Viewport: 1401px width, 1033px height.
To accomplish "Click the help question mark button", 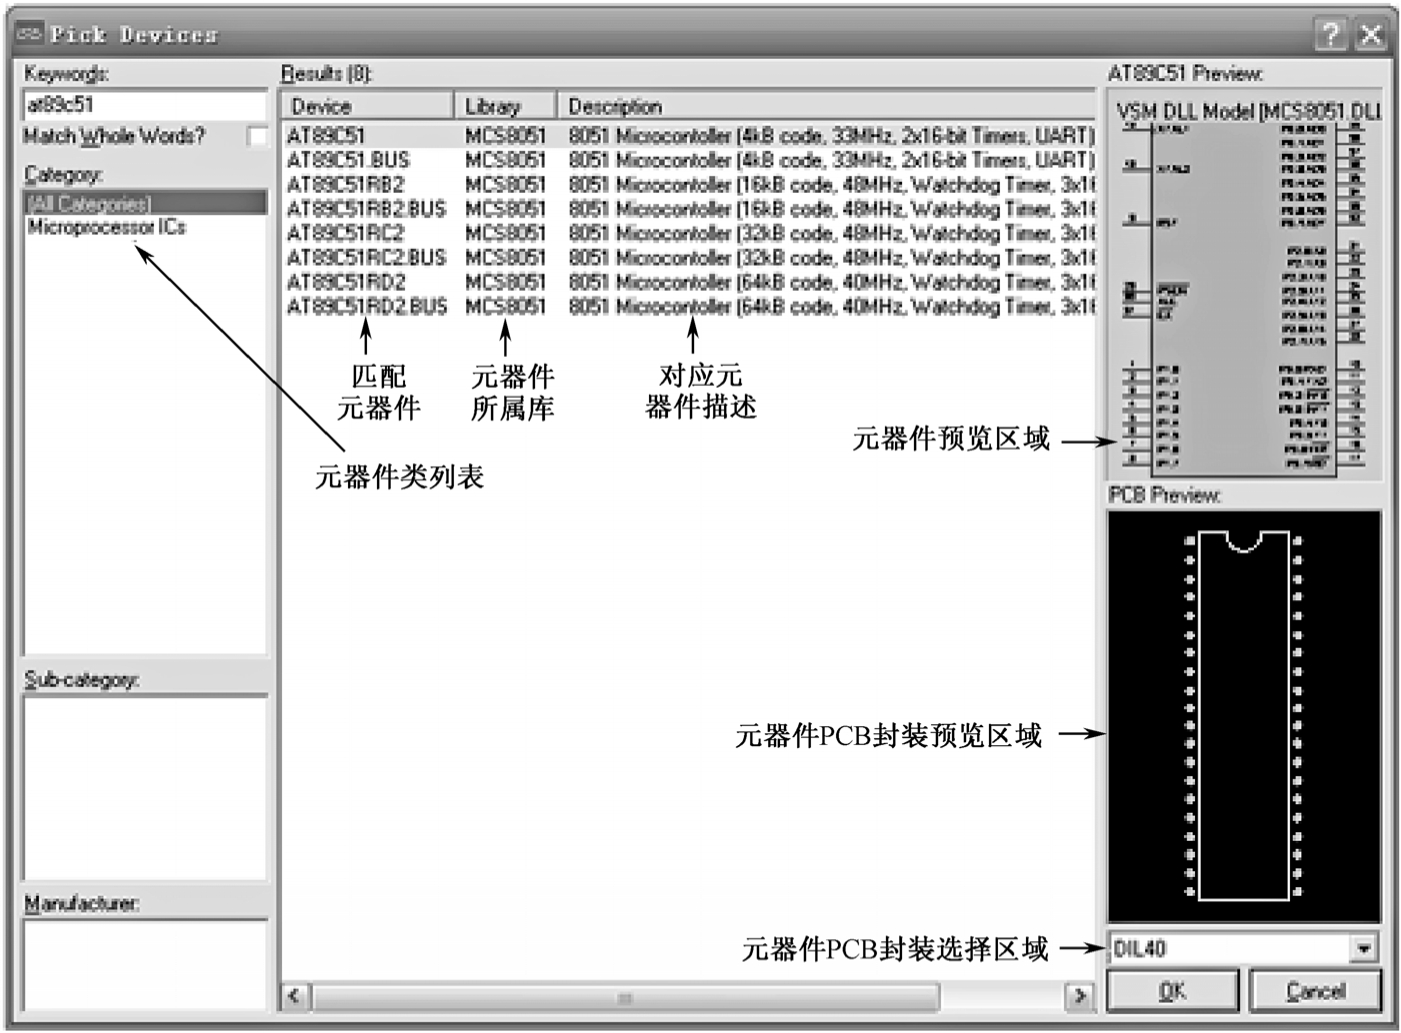I will 1330,35.
